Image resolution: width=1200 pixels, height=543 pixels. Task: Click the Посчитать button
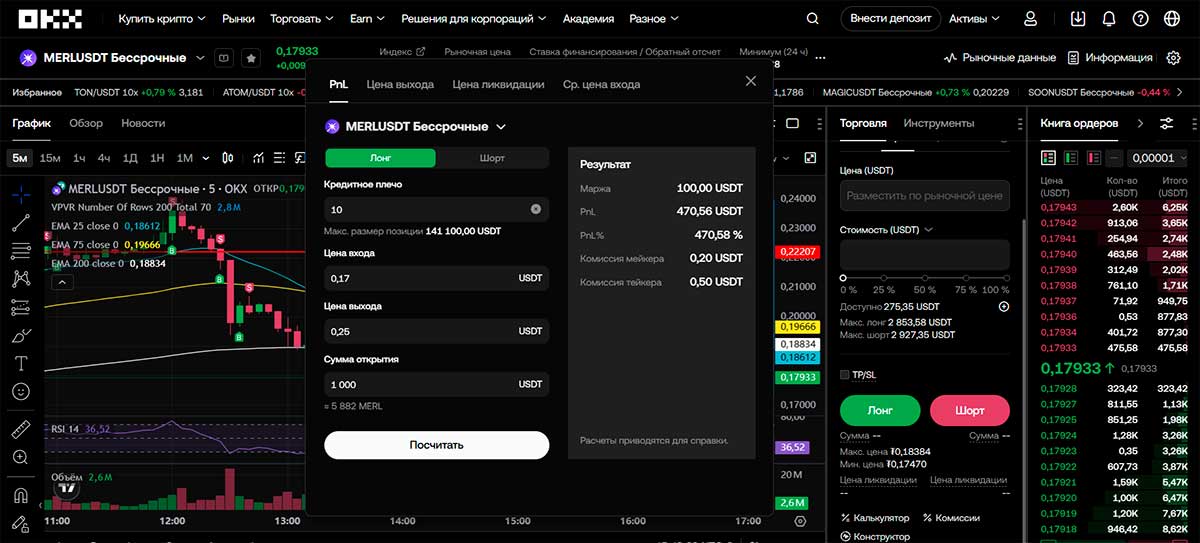437,445
